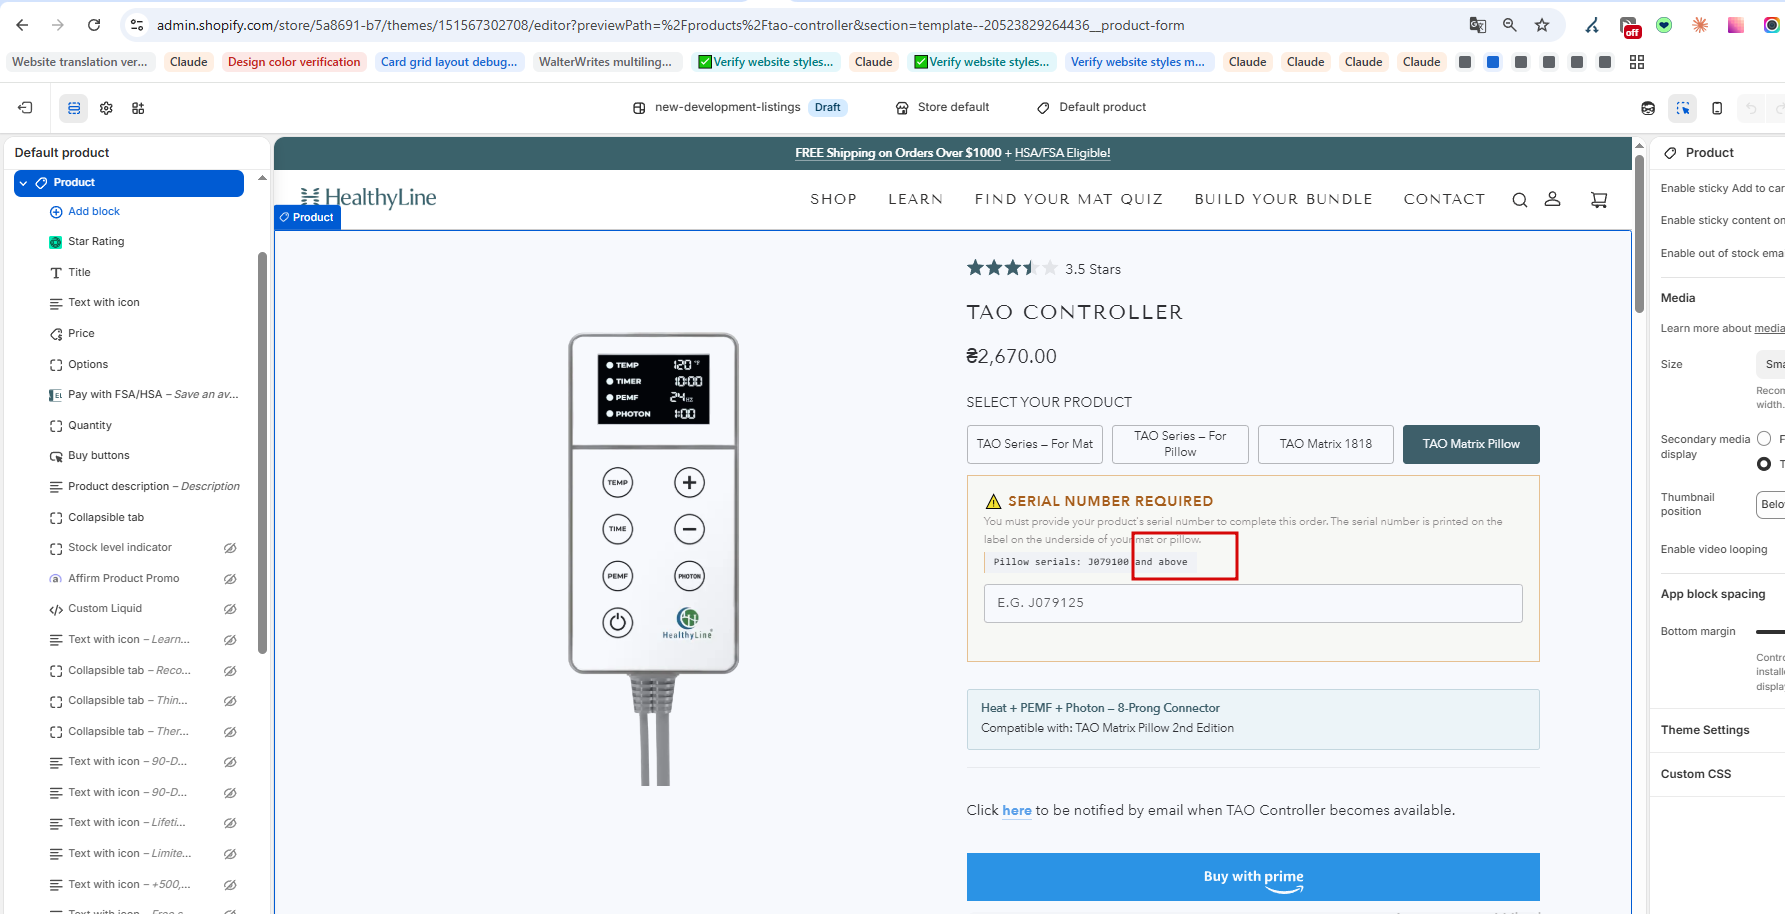Viewport: 1785px width, 914px height.
Task: Open the Card grid layout debug bookmark
Action: [449, 62]
